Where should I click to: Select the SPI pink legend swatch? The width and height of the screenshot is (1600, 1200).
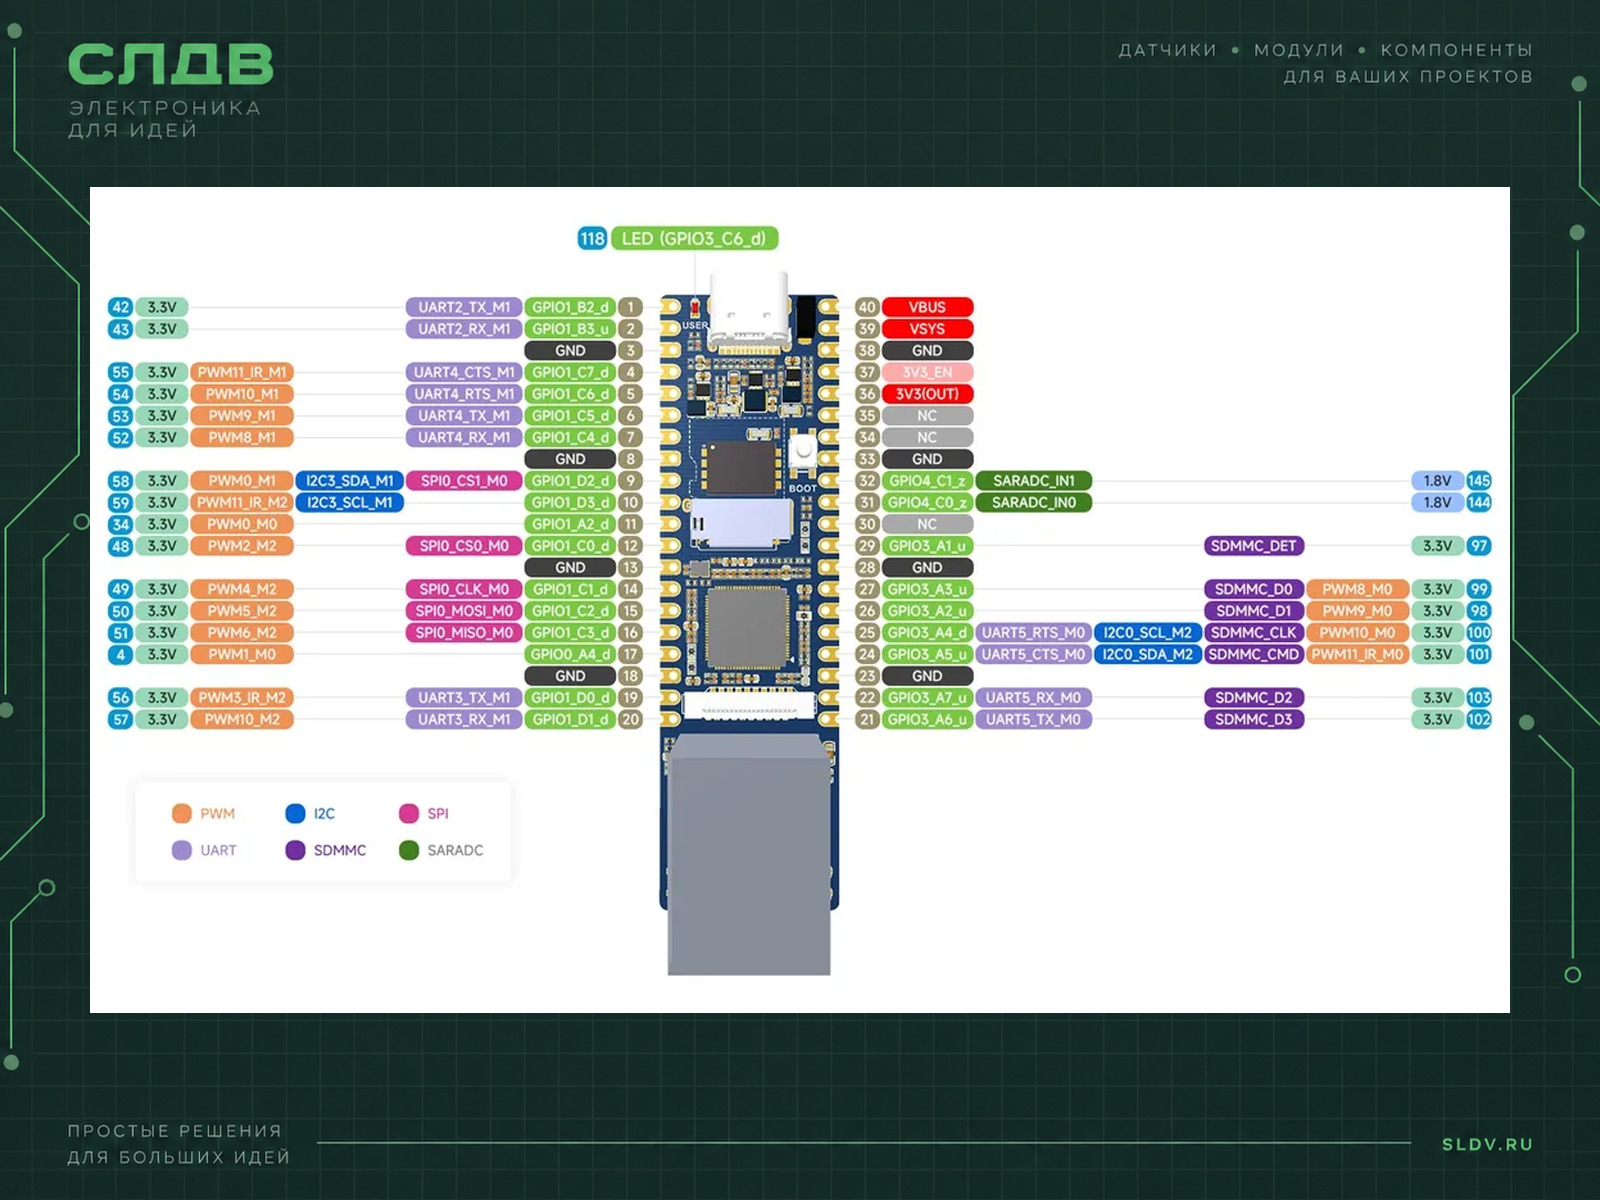[408, 813]
